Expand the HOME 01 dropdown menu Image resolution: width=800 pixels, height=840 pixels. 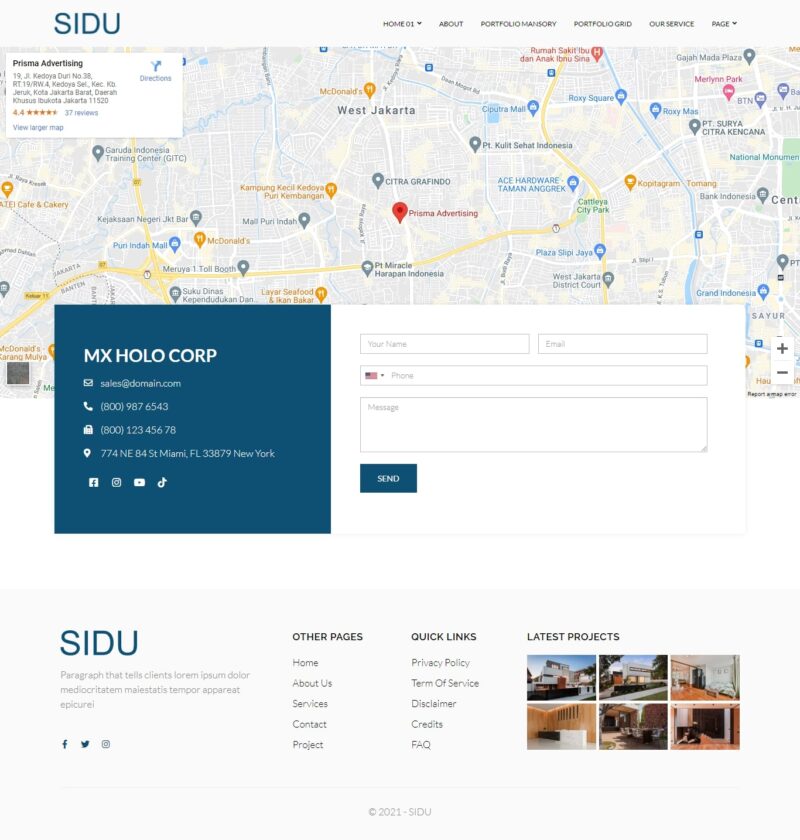coord(402,23)
